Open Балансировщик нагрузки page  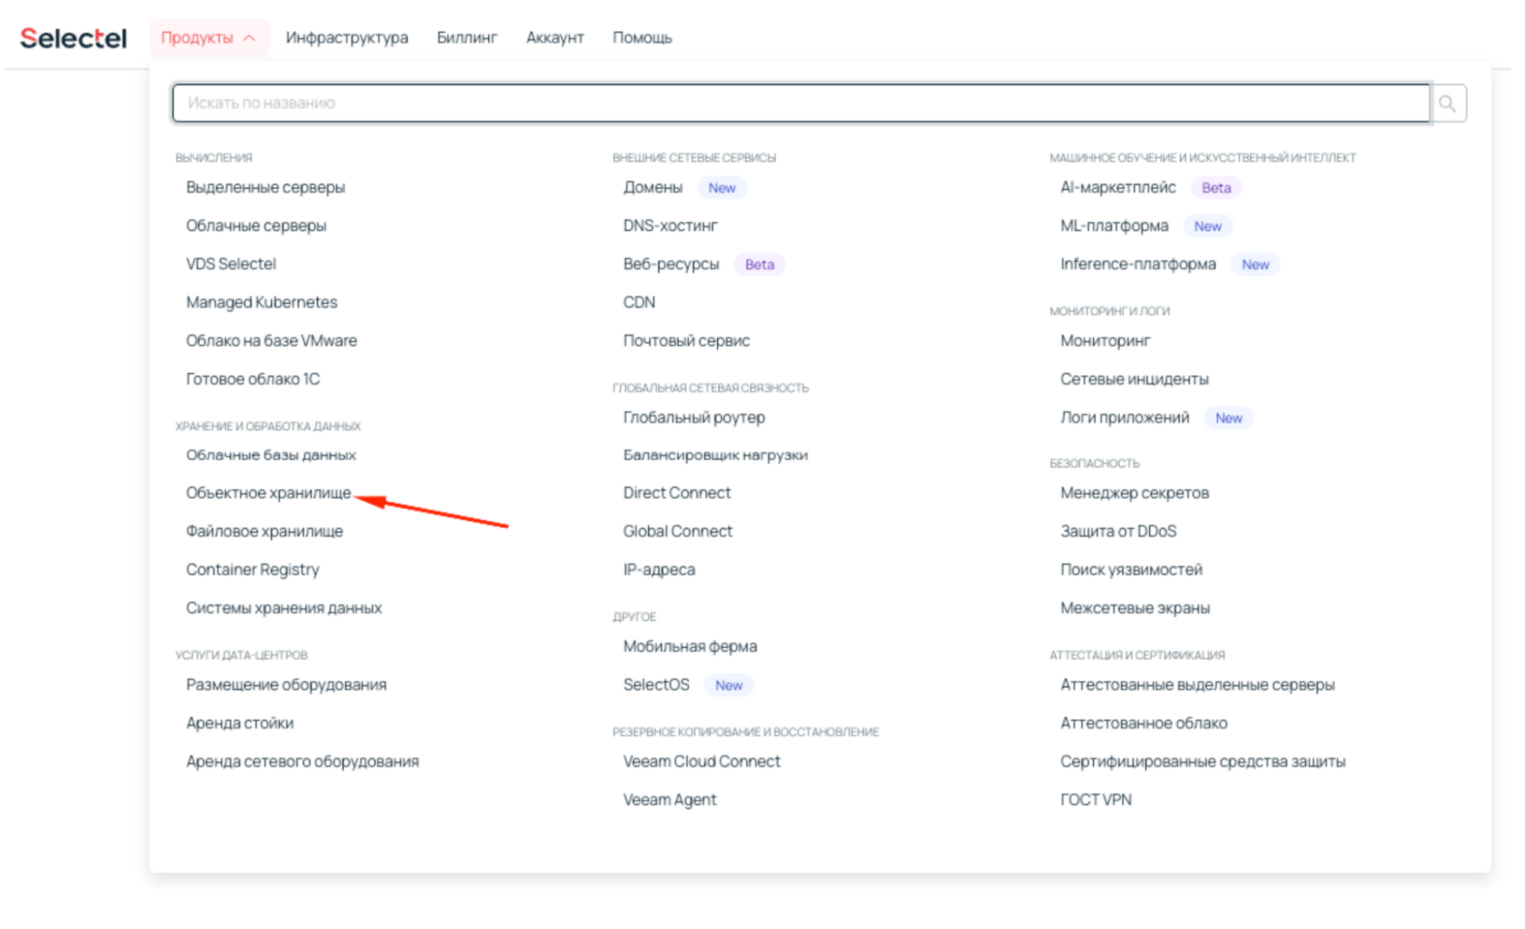pos(715,455)
